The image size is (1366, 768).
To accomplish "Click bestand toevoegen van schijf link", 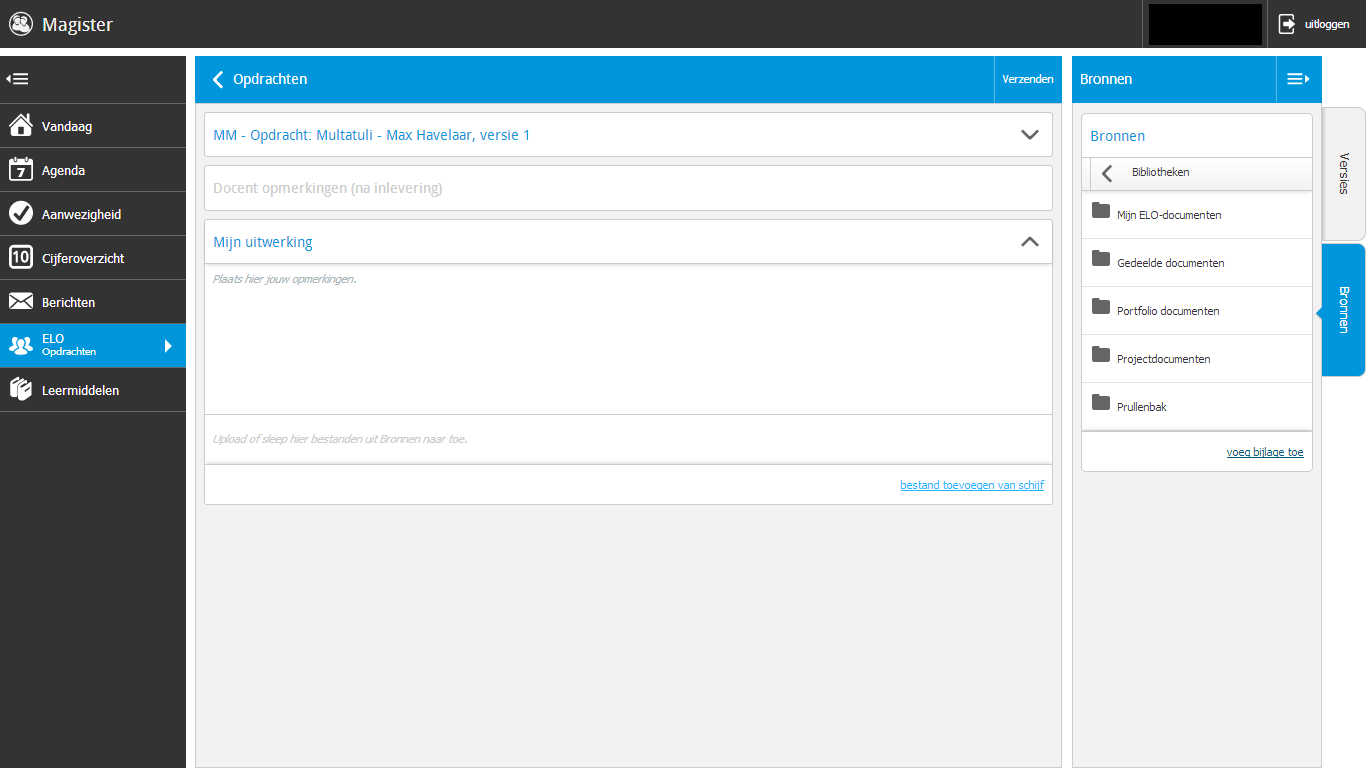I will point(971,485).
